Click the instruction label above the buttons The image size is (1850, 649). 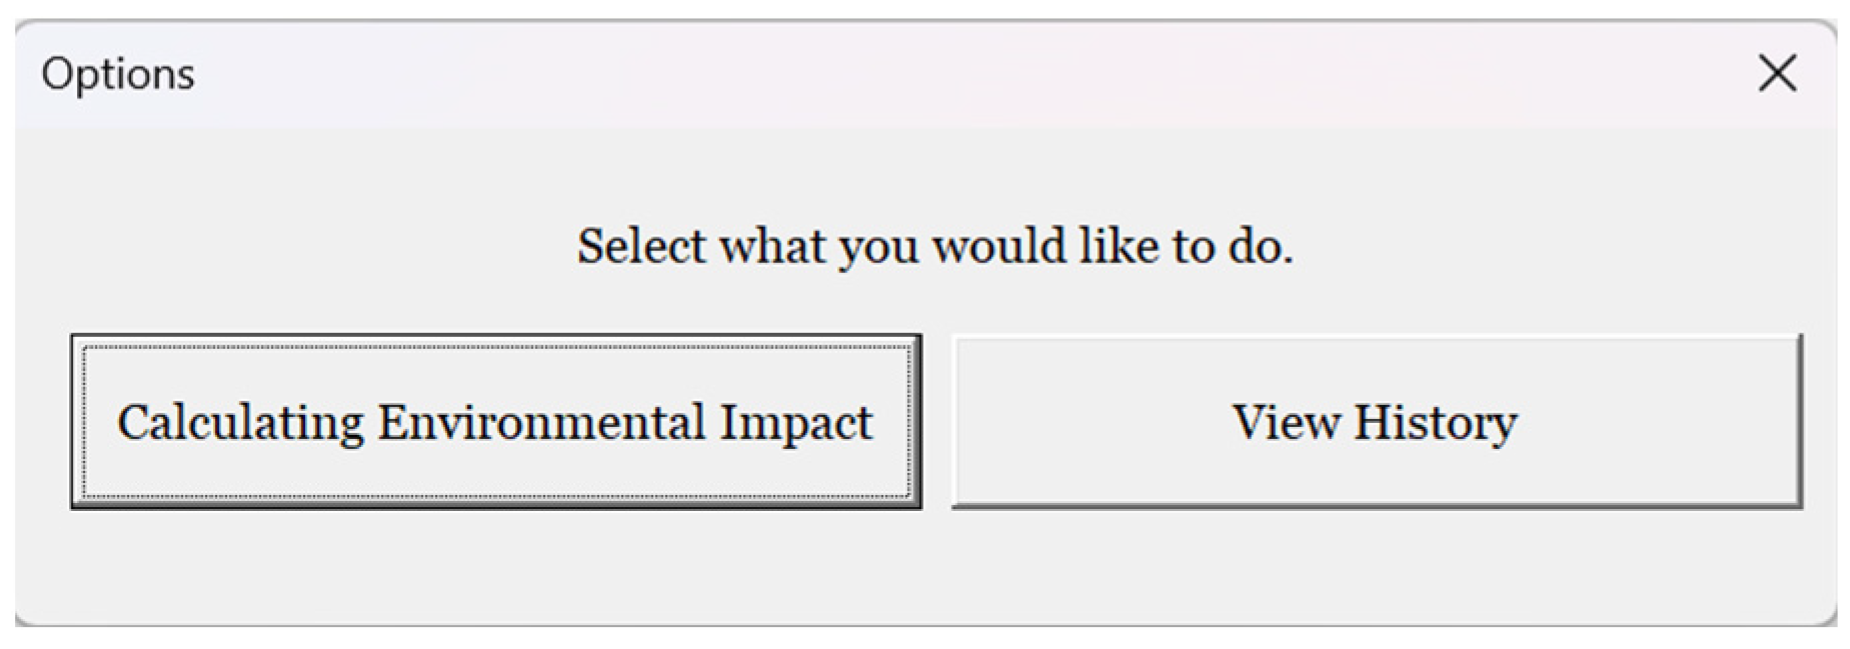point(935,246)
